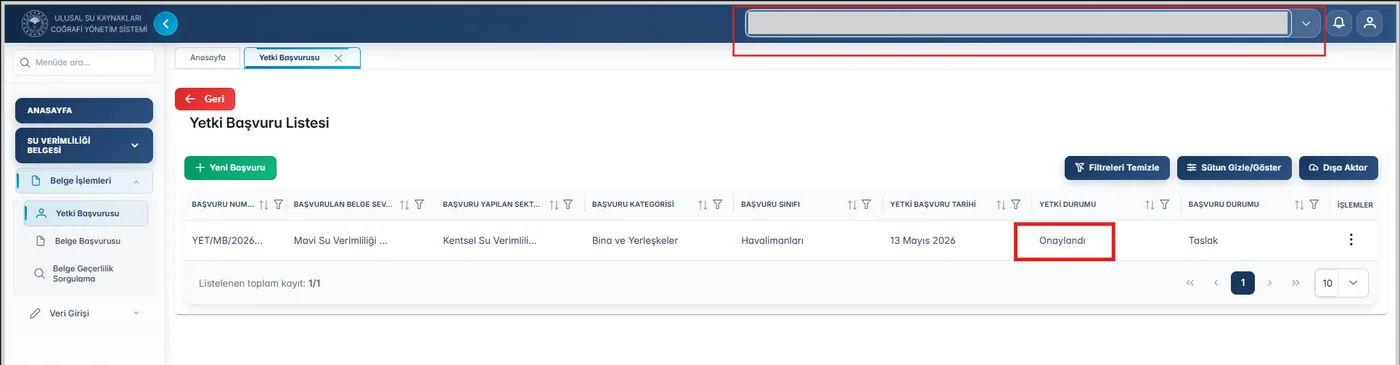Viewport: 1400px width, 365px height.
Task: Filter the Başvuru Kategorisi column
Action: [718, 204]
